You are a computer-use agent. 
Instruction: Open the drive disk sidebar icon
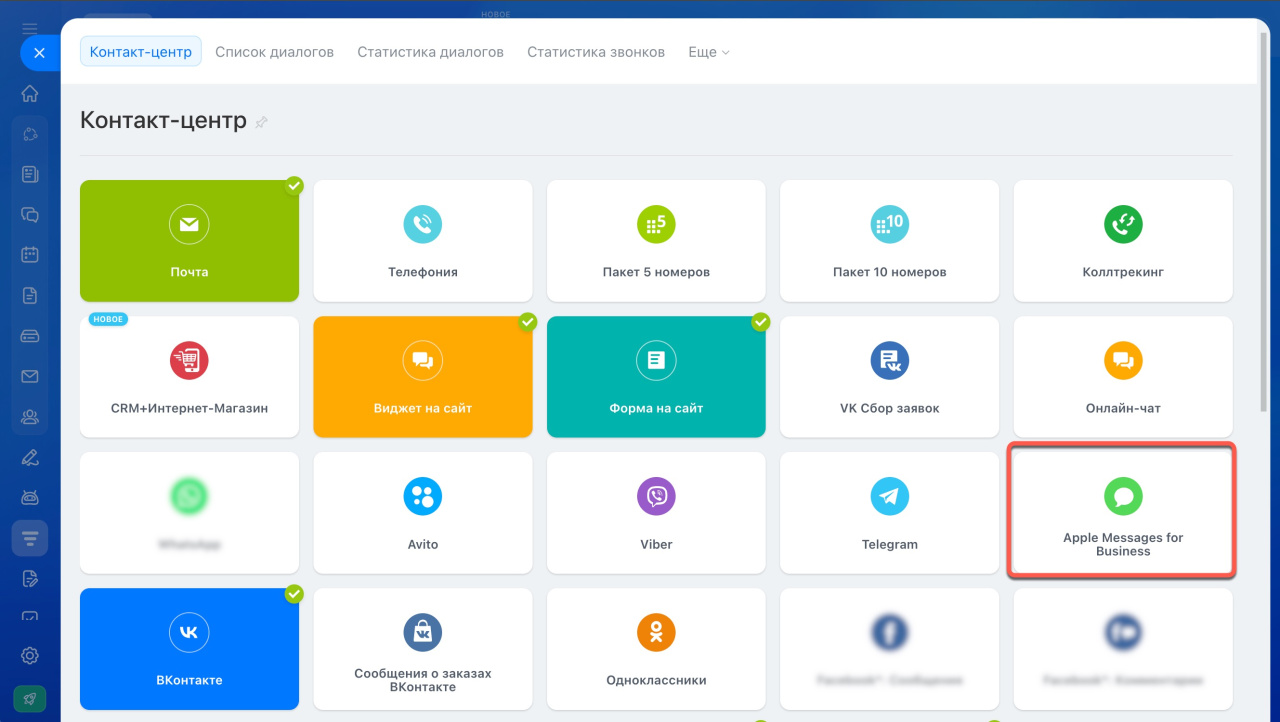[x=30, y=336]
